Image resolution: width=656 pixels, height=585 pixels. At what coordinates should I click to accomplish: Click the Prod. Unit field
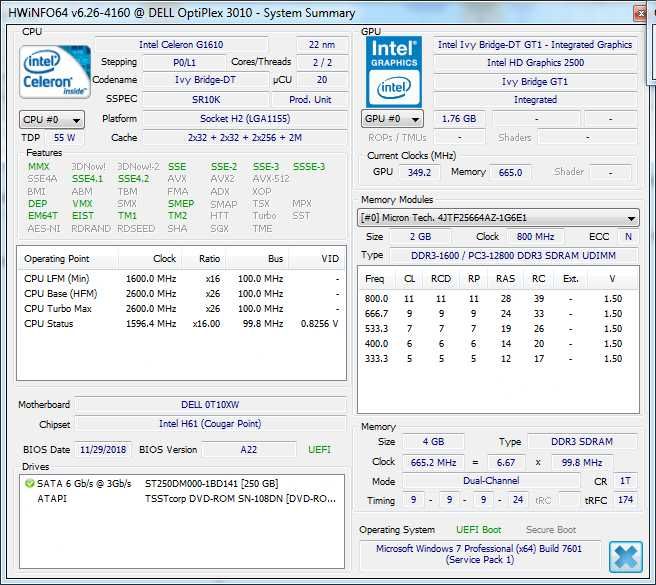pyautogui.click(x=310, y=100)
